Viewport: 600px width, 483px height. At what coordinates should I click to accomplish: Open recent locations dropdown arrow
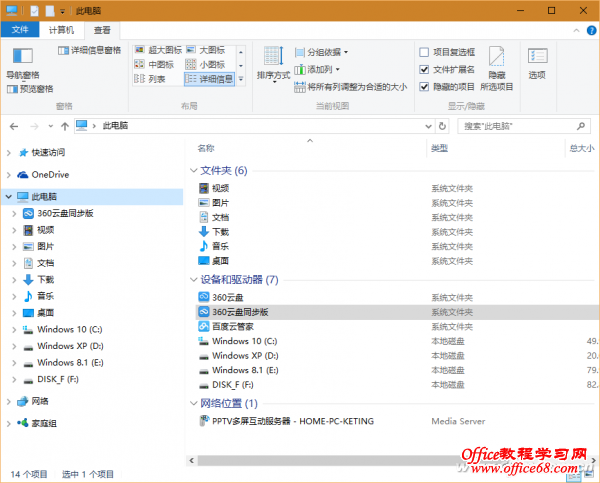(51, 126)
